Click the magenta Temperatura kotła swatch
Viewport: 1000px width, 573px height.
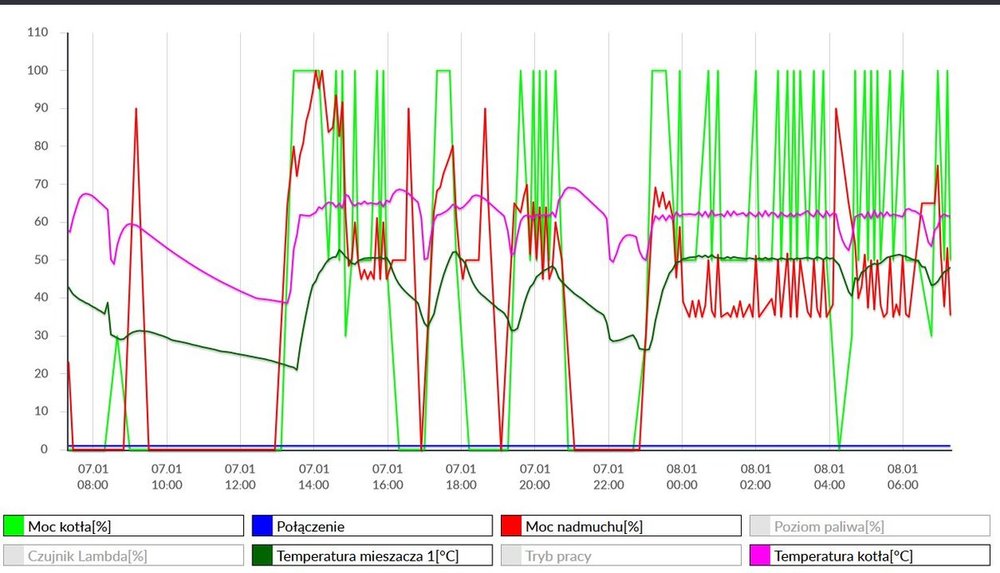[x=758, y=555]
